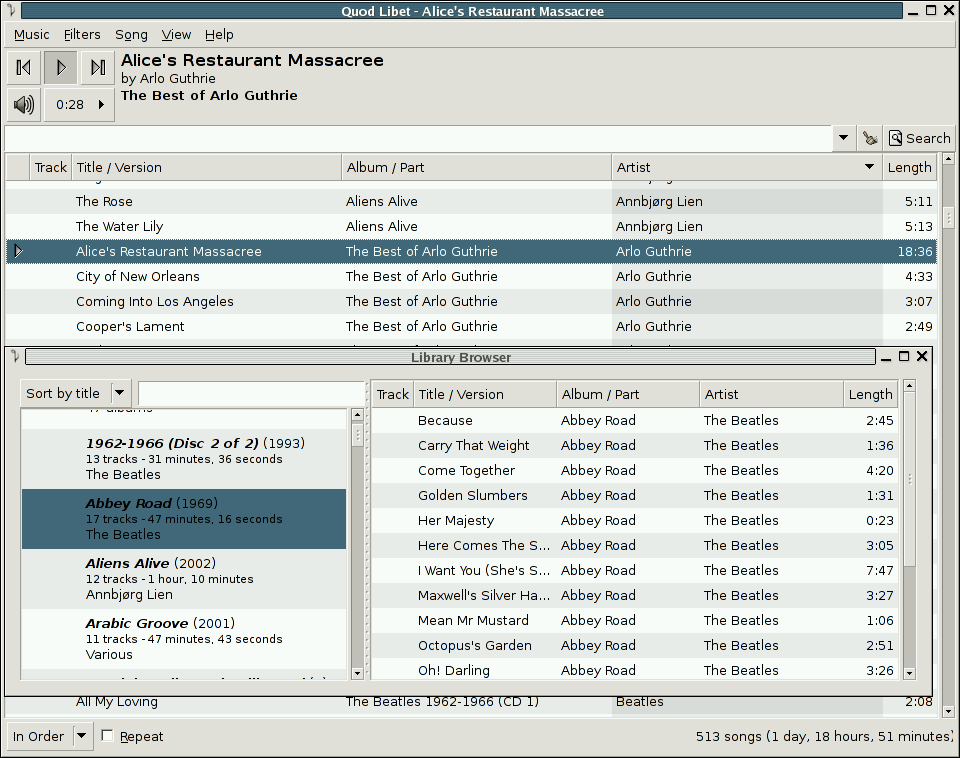This screenshot has width=960, height=758.
Task: Click the Quod Libet title bar icon
Action: (x=11, y=10)
